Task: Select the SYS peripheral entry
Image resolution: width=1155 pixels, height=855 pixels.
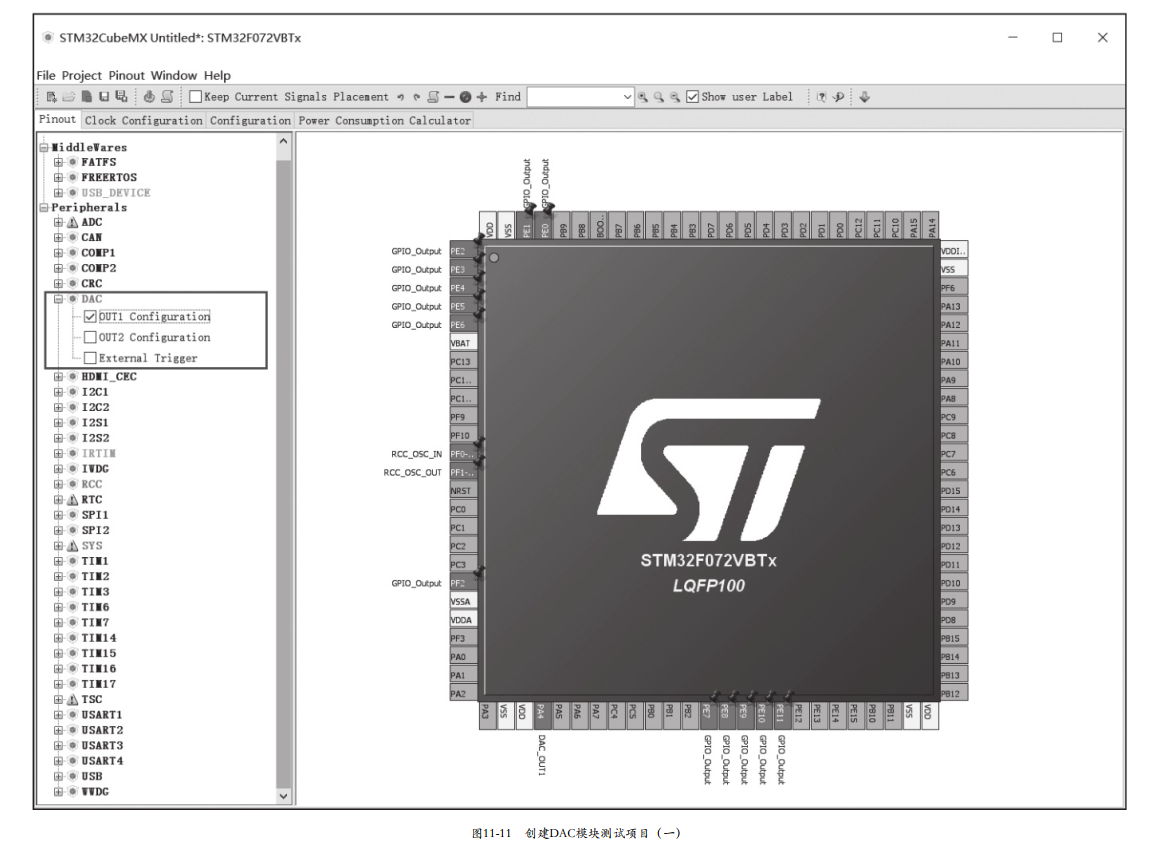Action: [92, 546]
